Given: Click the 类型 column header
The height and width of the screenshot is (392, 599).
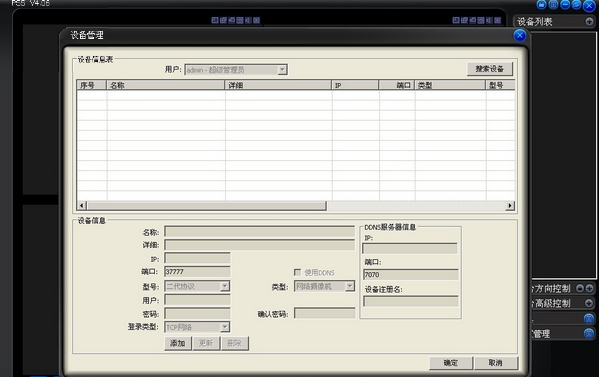Looking at the screenshot, I should [450, 85].
